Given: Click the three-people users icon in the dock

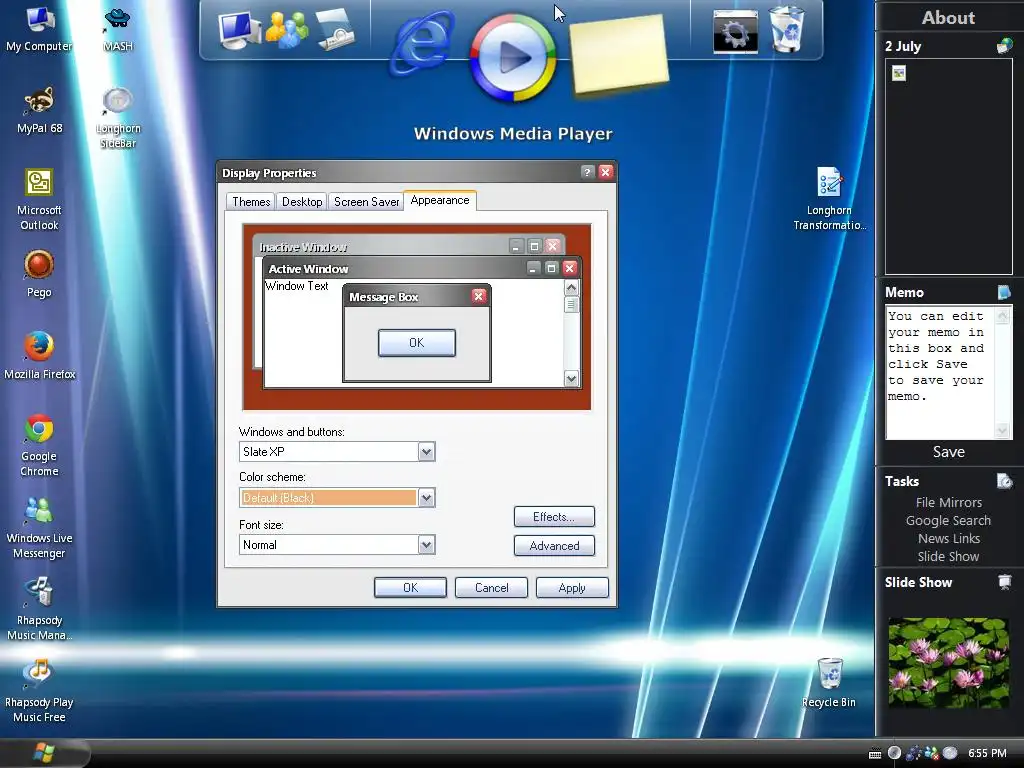Looking at the screenshot, I should (286, 29).
